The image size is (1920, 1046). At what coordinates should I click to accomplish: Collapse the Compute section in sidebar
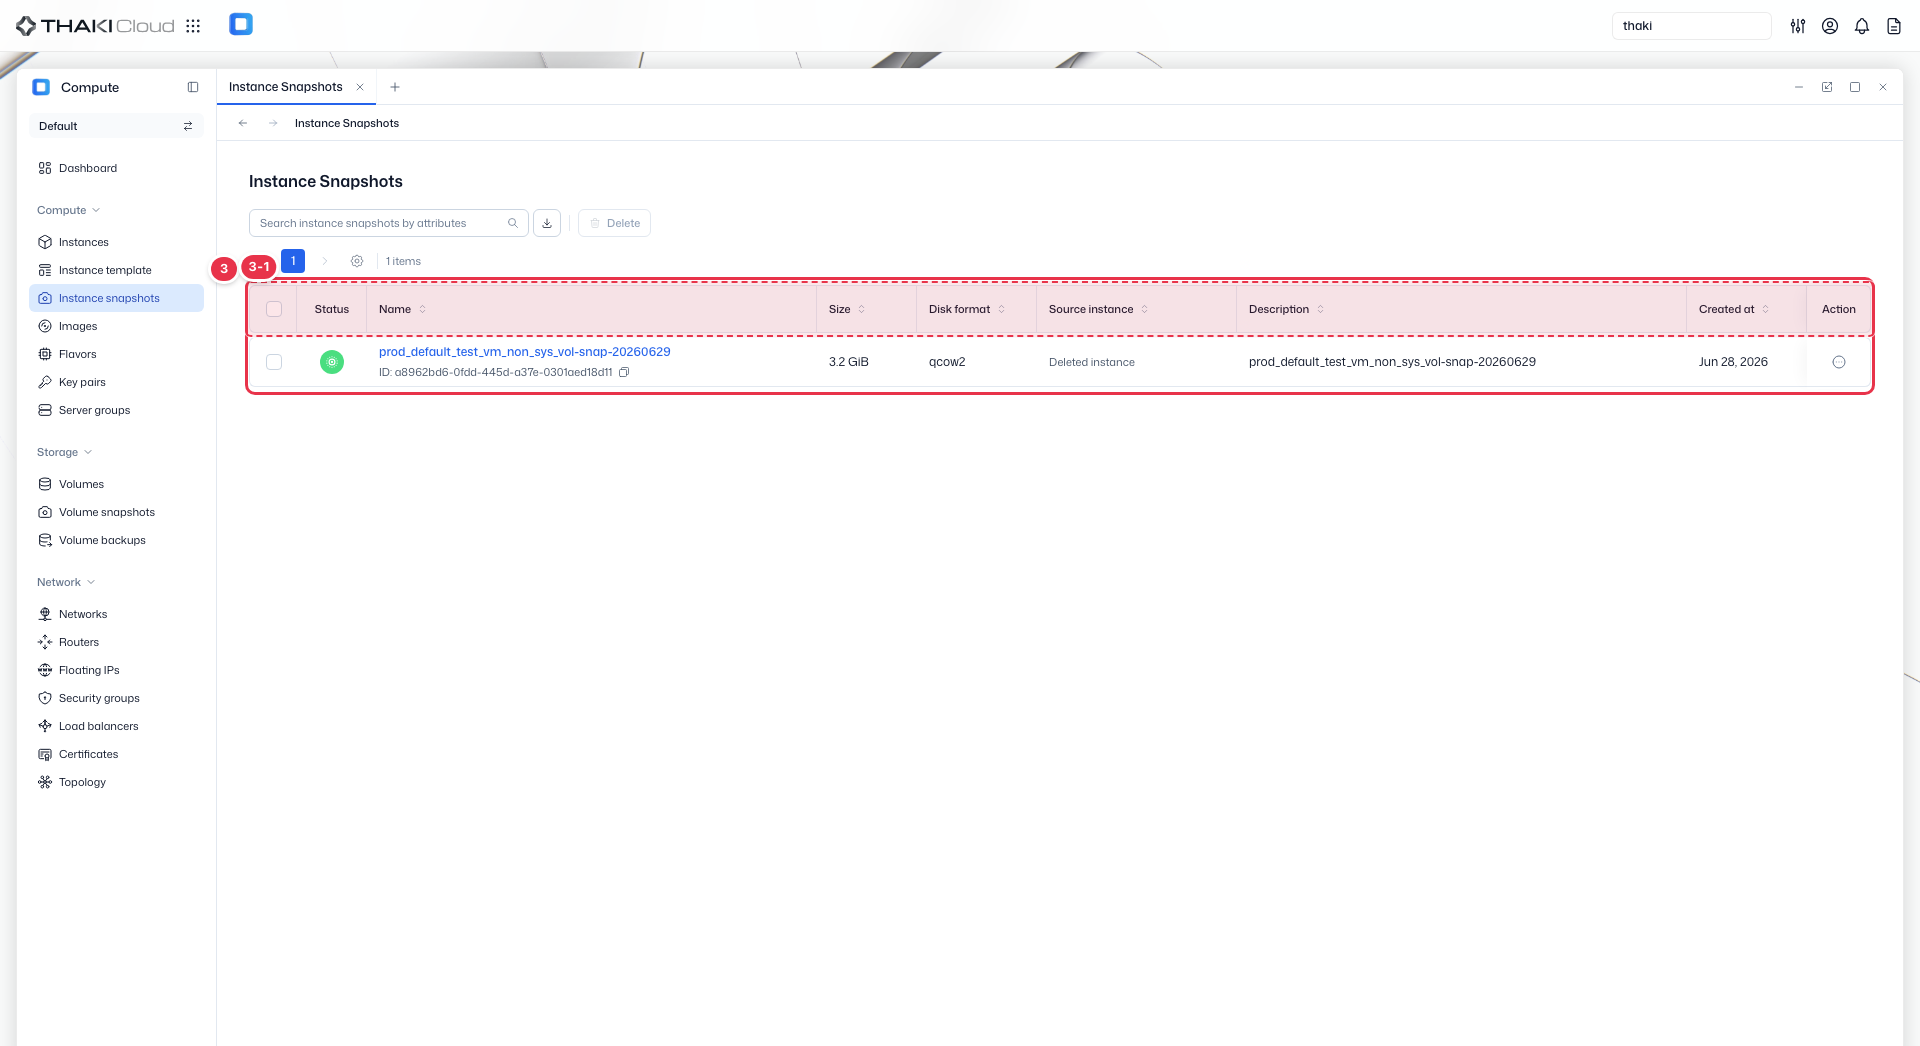click(x=69, y=210)
